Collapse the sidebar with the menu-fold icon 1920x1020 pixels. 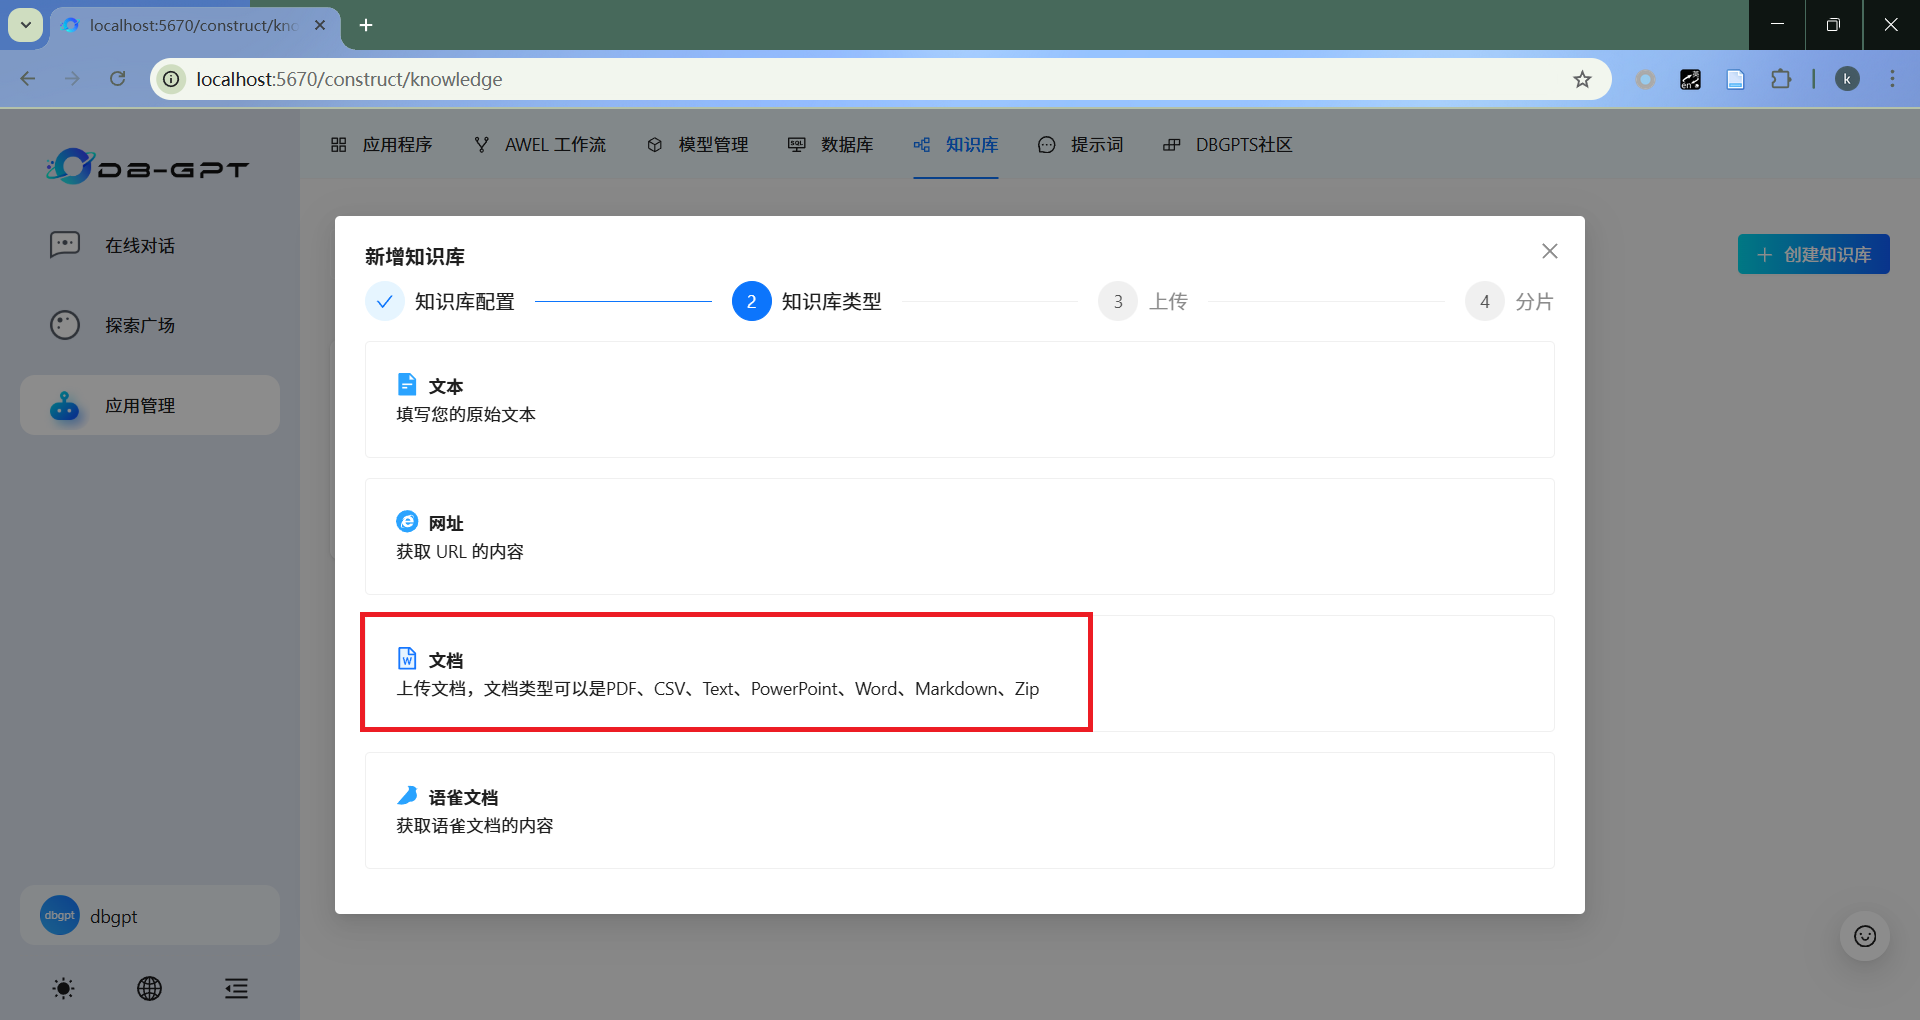(x=236, y=989)
